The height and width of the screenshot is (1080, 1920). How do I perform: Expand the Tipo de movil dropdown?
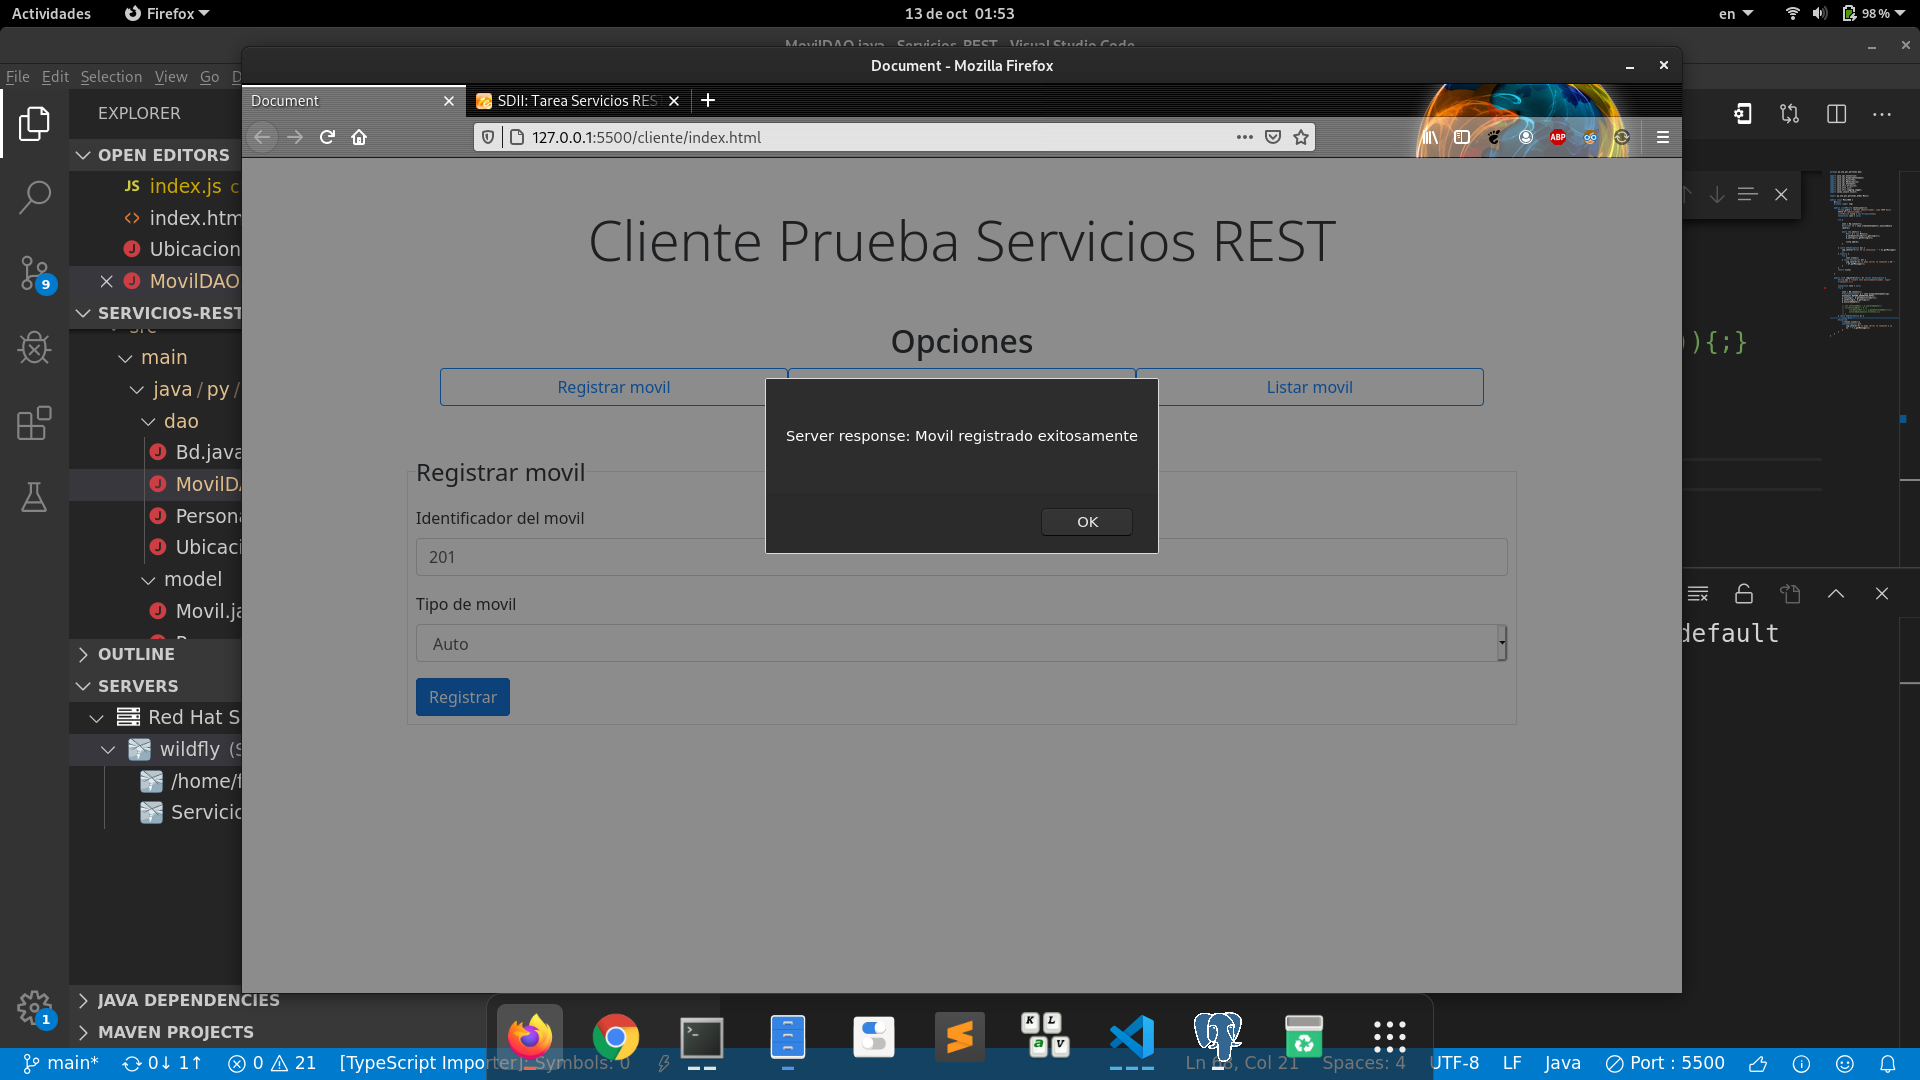[x=1501, y=644]
